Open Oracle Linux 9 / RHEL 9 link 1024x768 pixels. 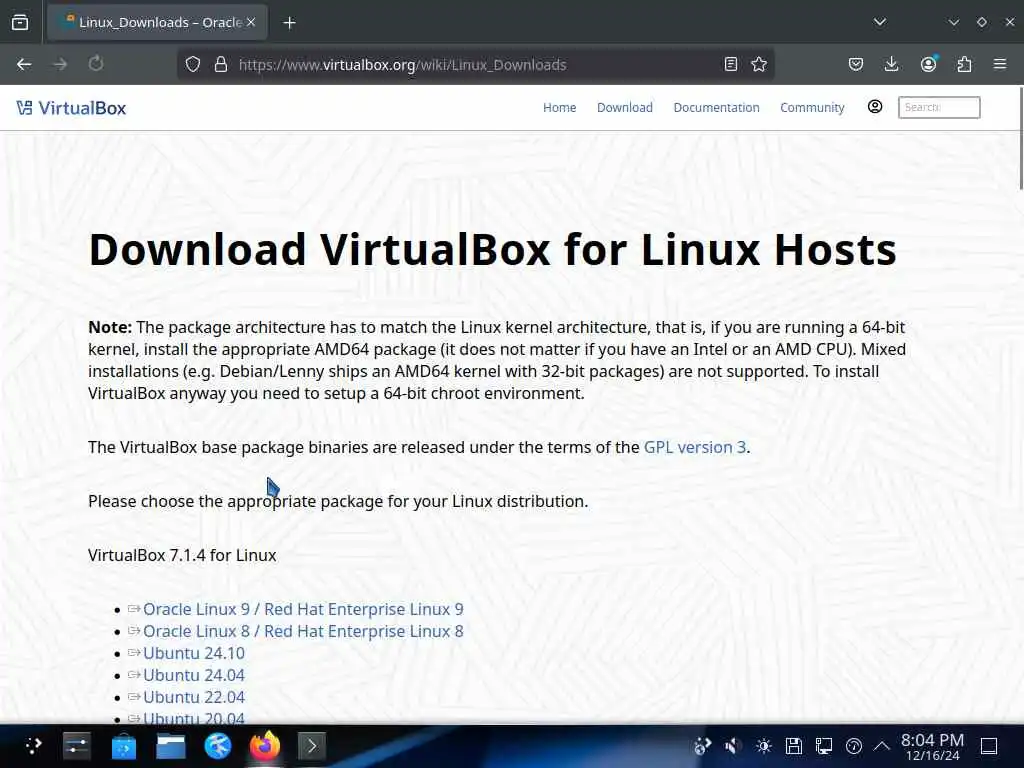(303, 609)
